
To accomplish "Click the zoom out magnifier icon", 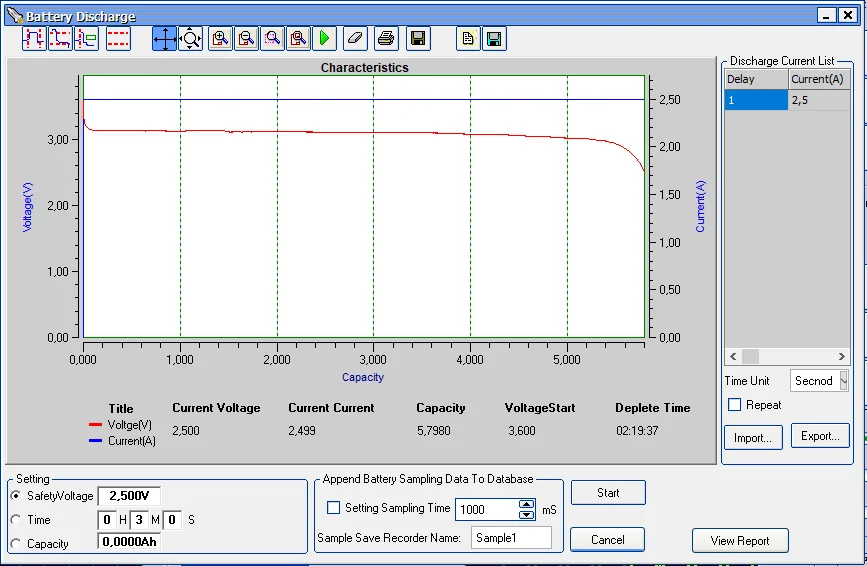I will [246, 39].
